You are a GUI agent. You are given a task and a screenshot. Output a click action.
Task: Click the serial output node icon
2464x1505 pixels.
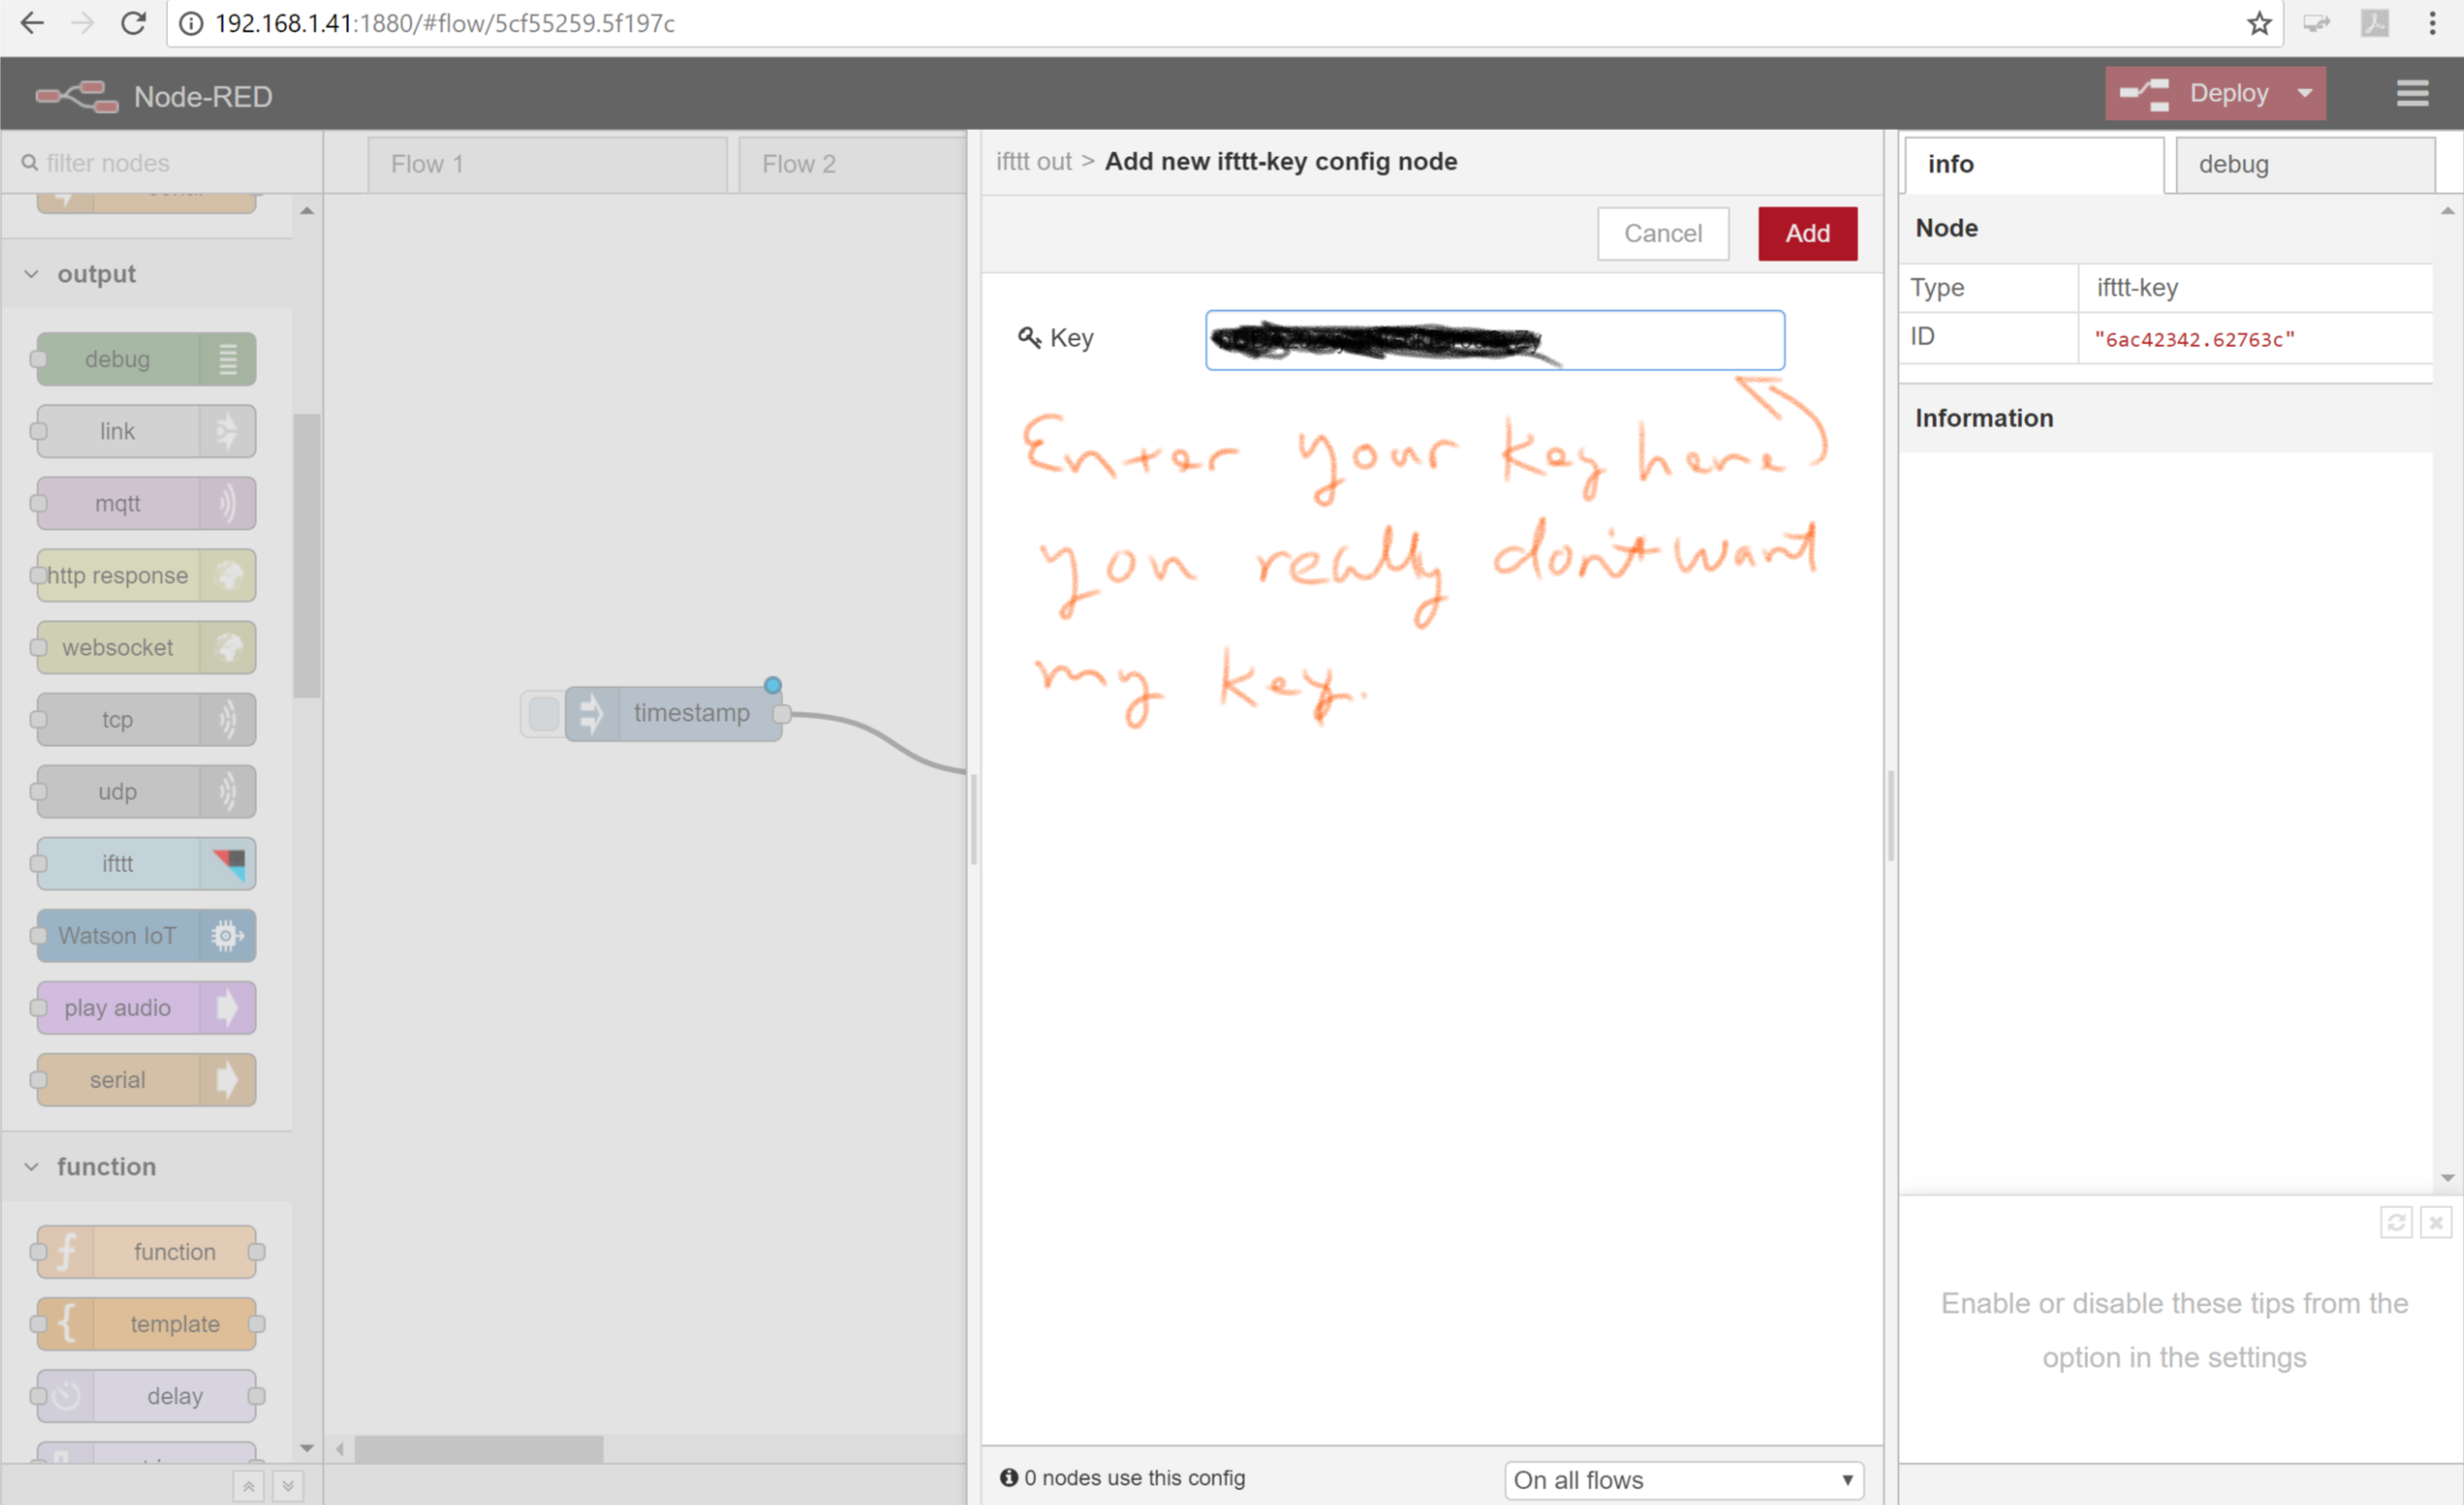(x=228, y=1079)
